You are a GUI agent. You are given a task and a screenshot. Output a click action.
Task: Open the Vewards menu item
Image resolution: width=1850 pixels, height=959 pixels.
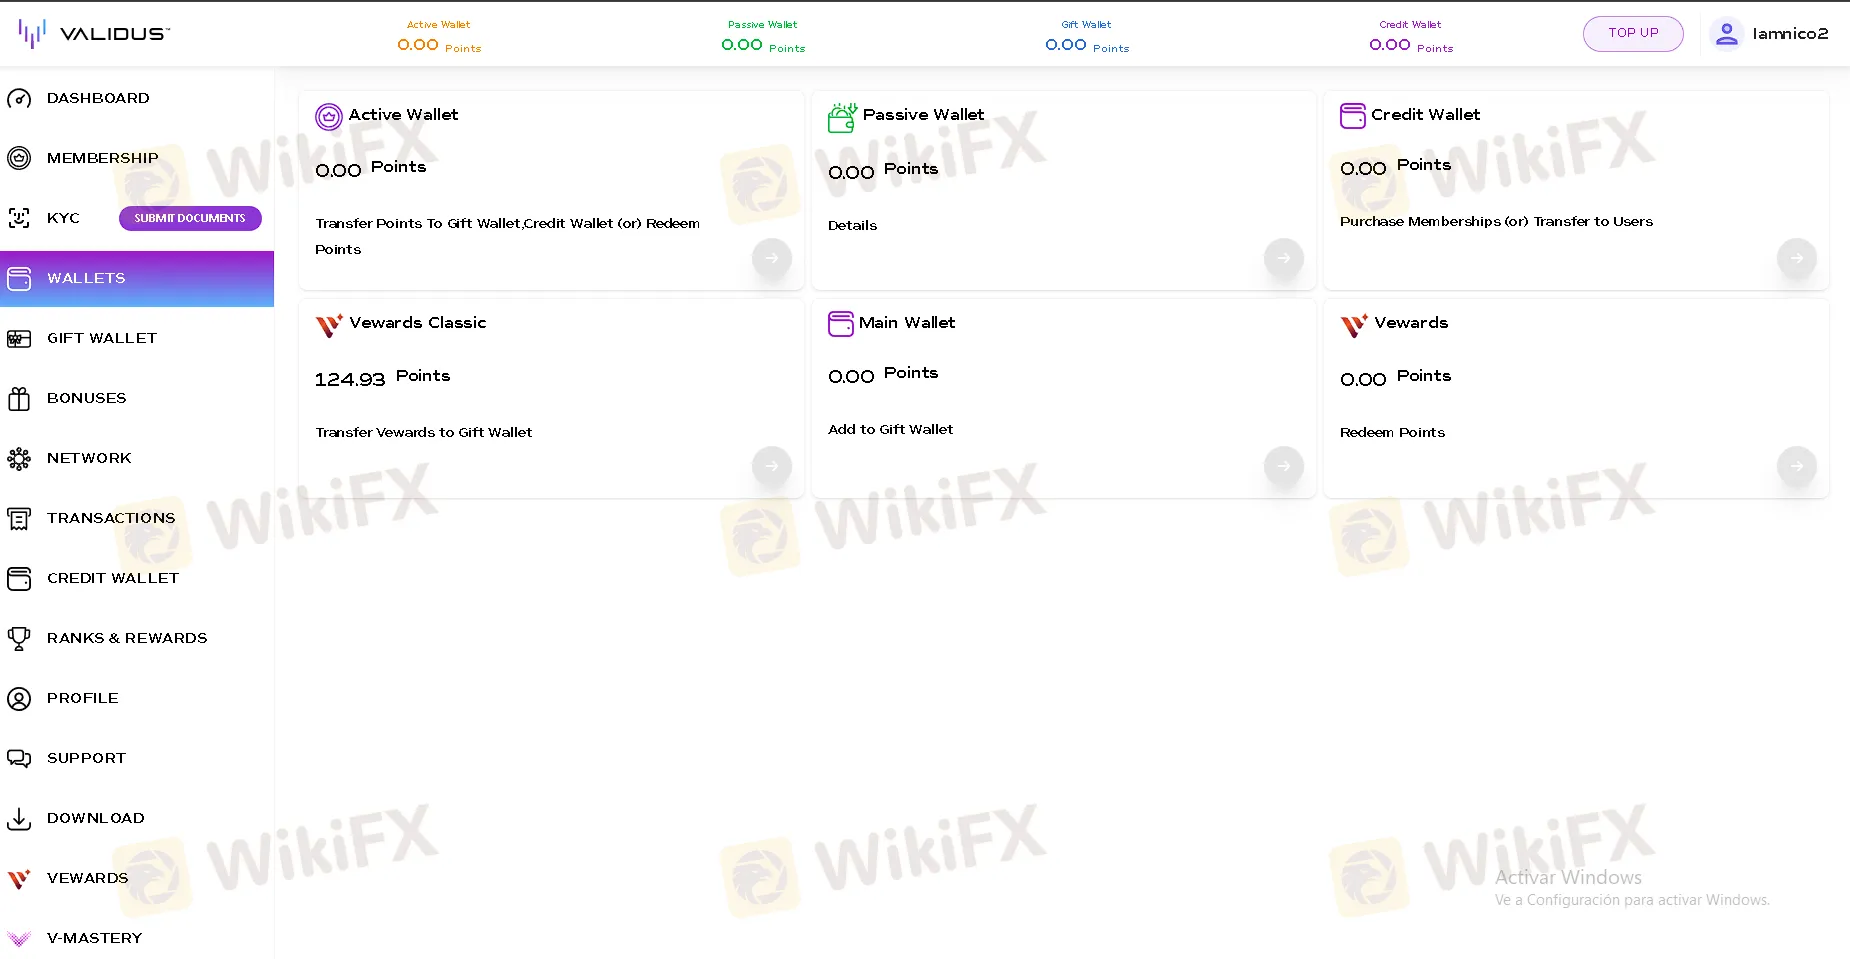click(x=137, y=878)
